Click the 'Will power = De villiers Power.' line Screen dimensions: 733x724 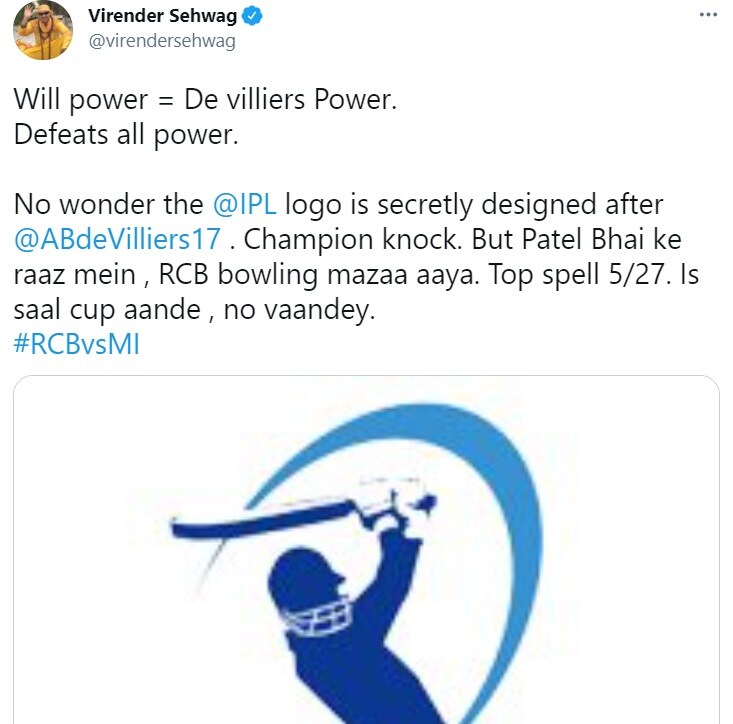[x=205, y=100]
